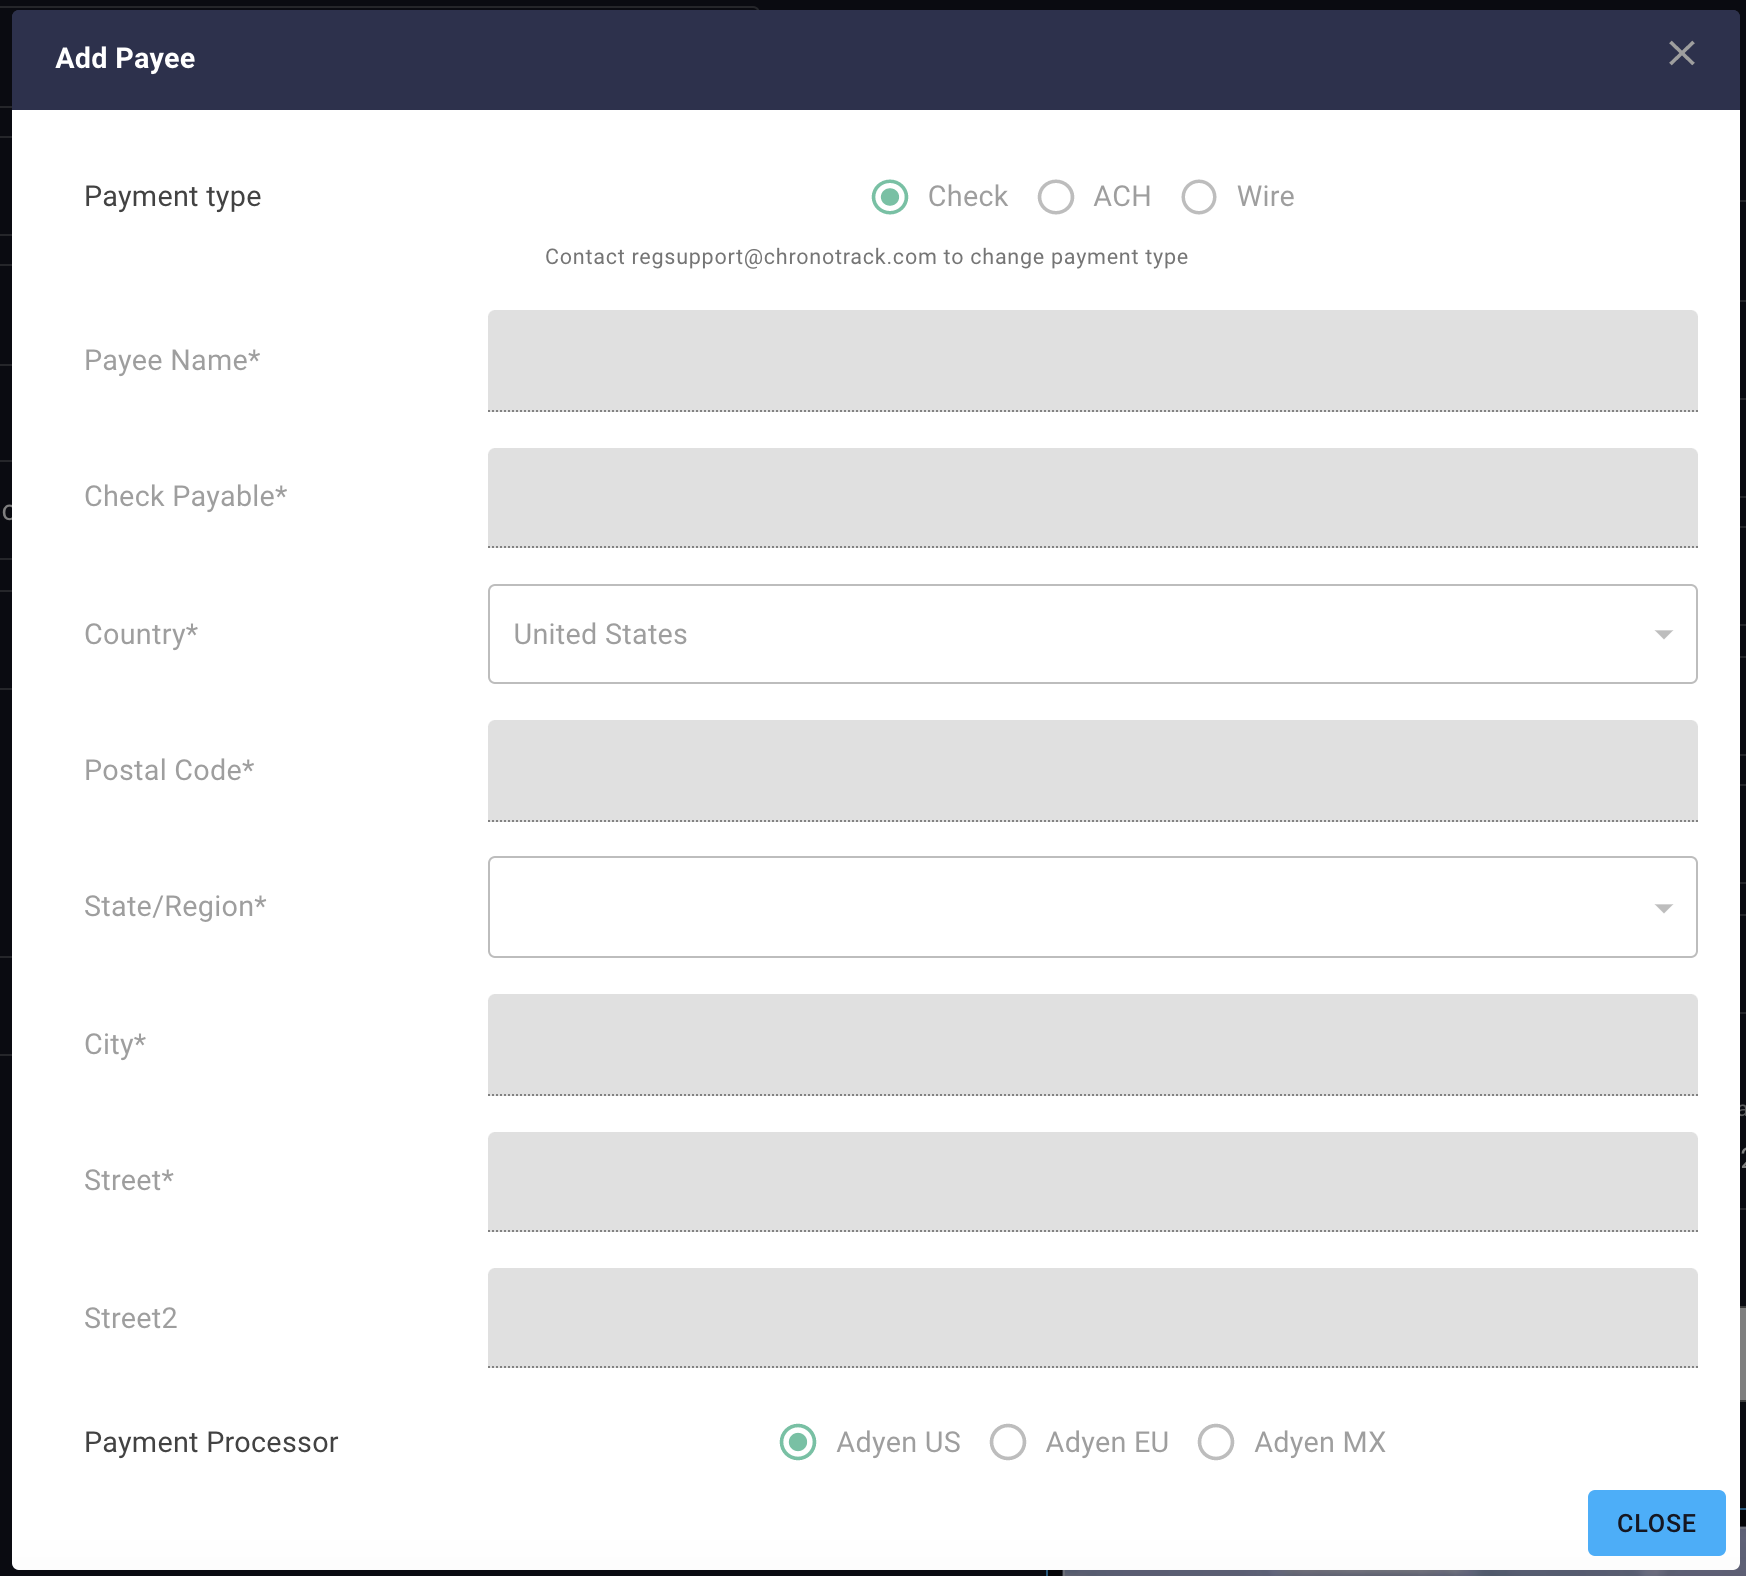Click the Postal Code* label
1746x1576 pixels.
pos(169,770)
